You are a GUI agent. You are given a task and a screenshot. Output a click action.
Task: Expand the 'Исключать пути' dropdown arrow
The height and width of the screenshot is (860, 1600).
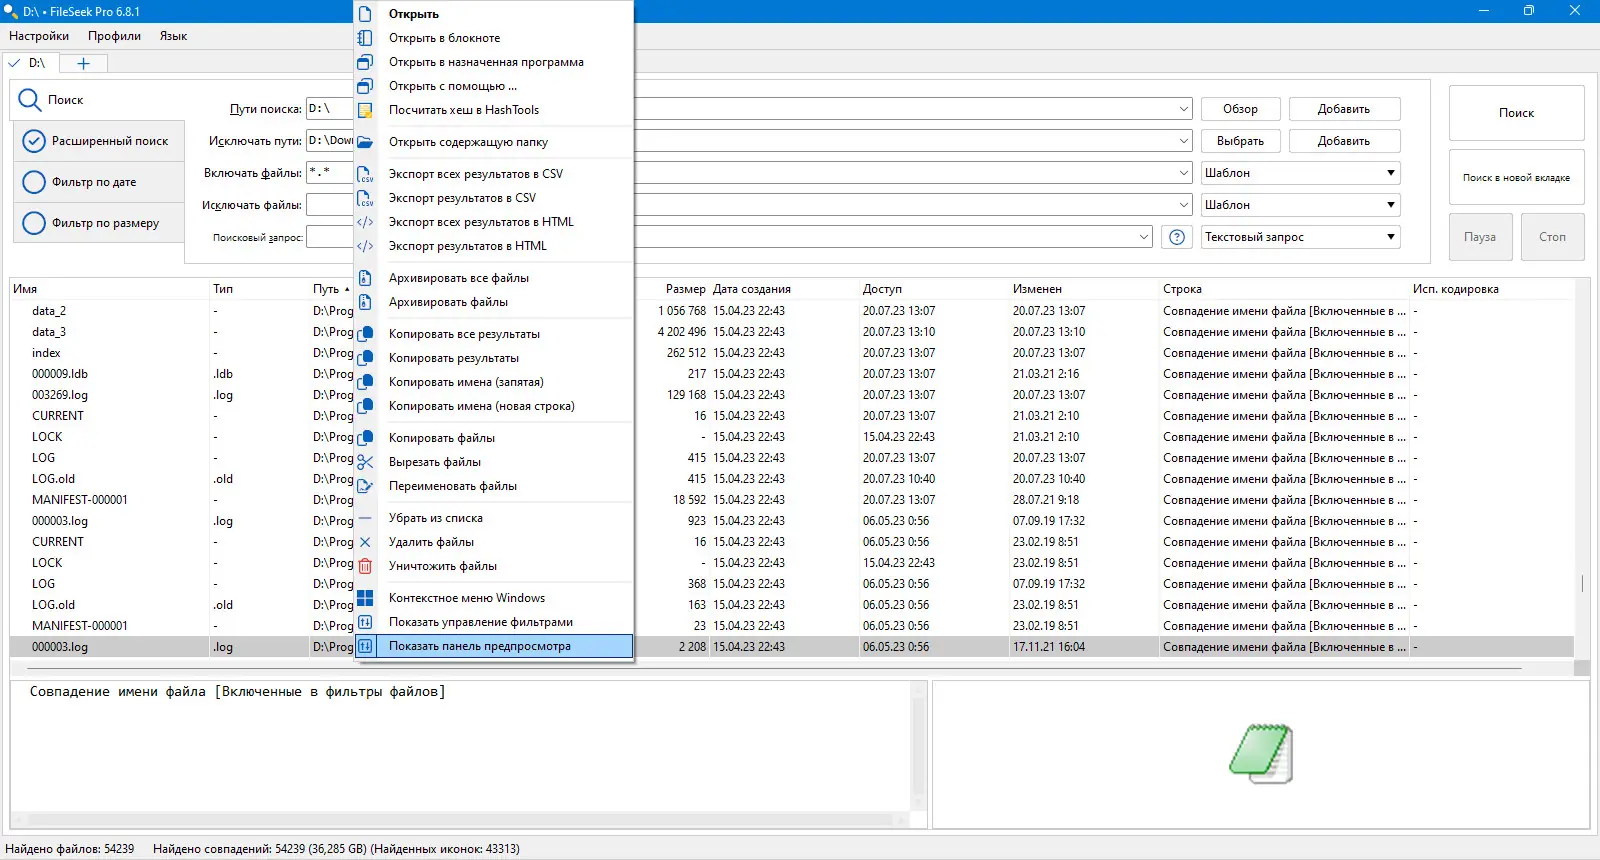[x=1184, y=141]
